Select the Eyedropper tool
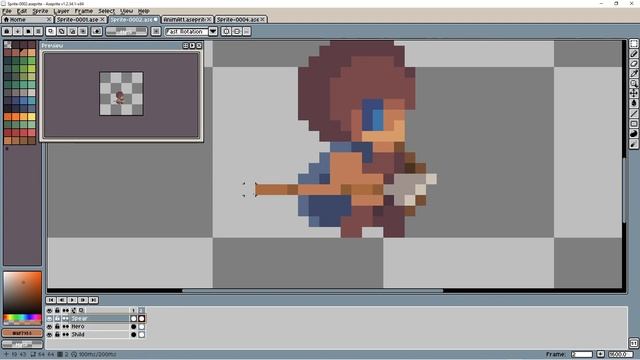This screenshot has width=640, height=360. [x=633, y=73]
